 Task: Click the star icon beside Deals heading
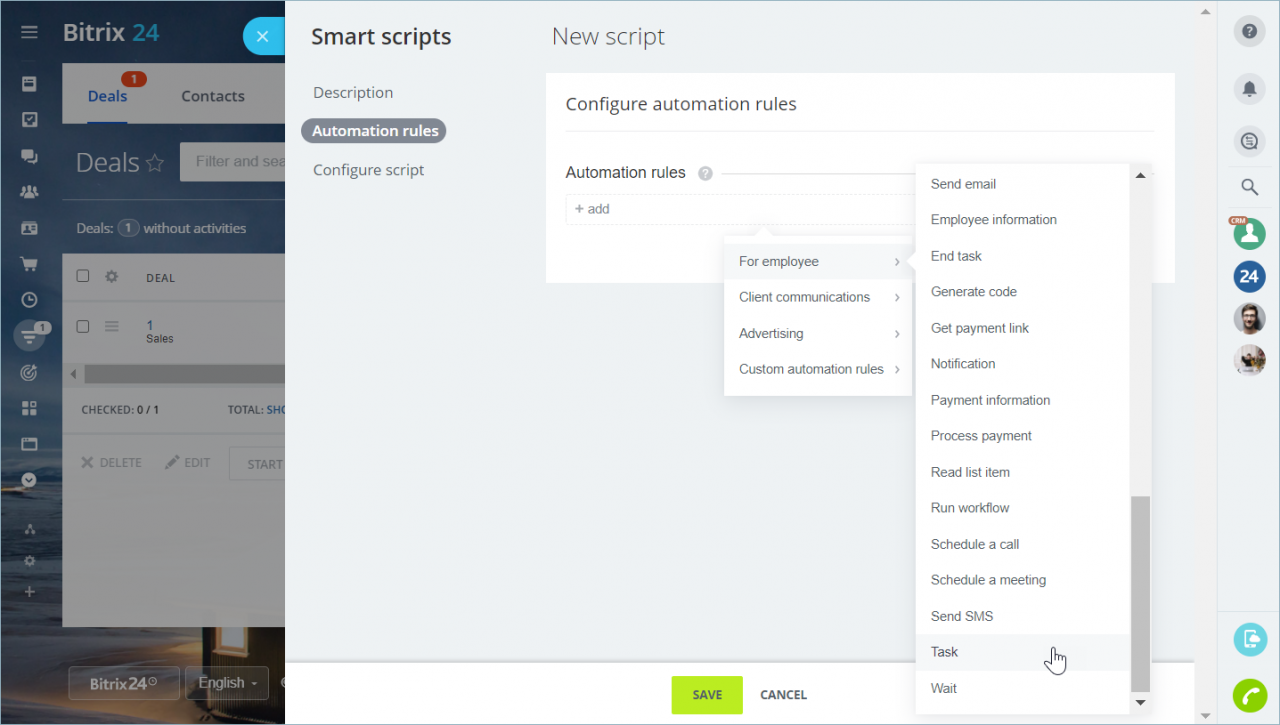(x=155, y=162)
